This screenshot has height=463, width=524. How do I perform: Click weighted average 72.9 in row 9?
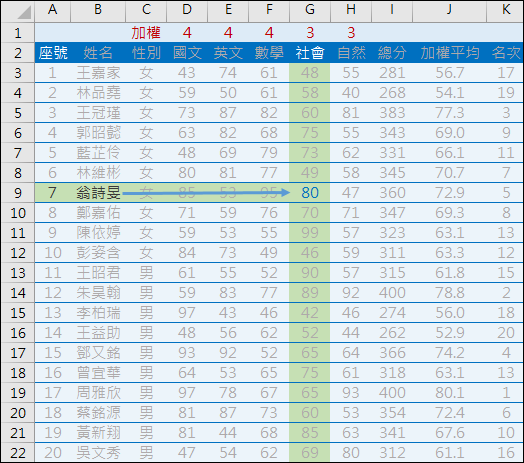click(x=449, y=193)
